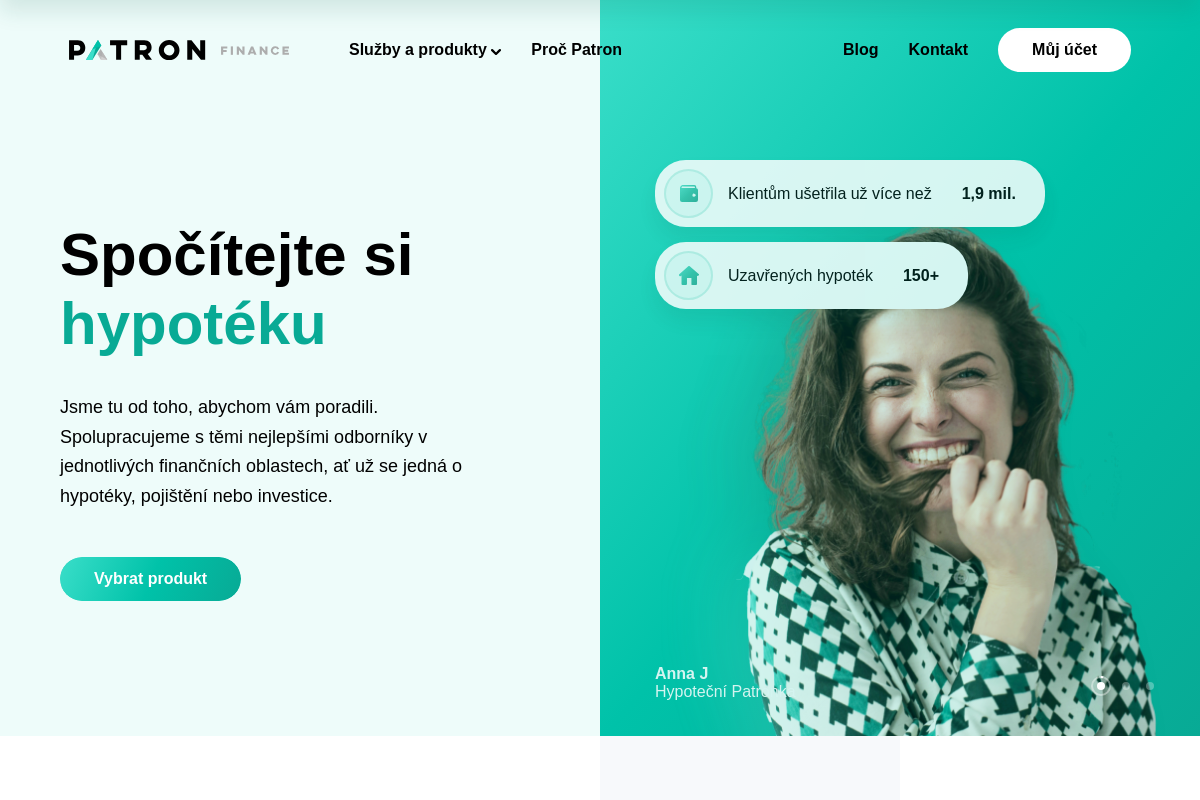Select the first active carousel dot
The image size is (1200, 800).
pyautogui.click(x=1101, y=686)
